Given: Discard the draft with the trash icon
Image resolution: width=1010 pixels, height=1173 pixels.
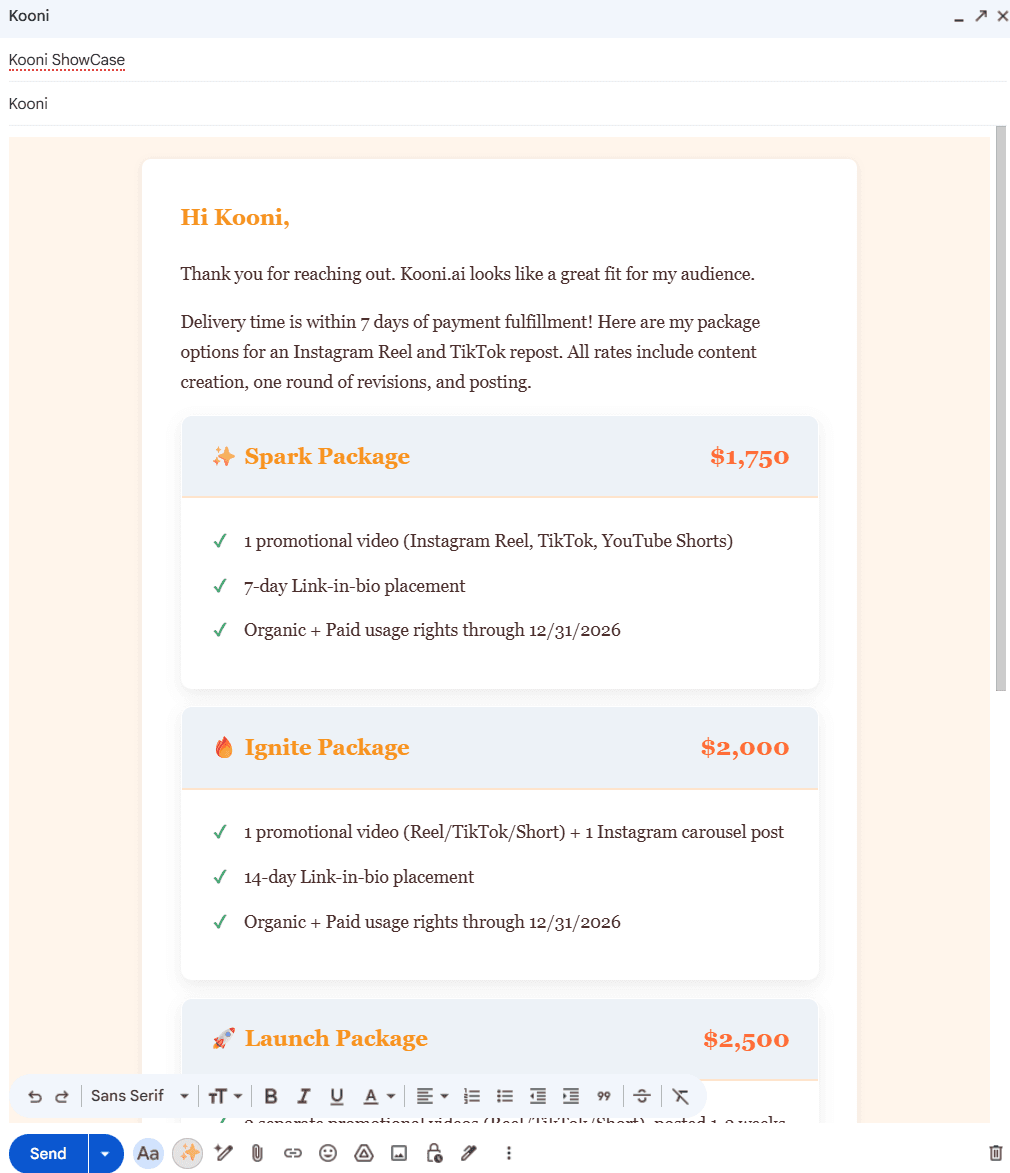Looking at the screenshot, I should (995, 1153).
